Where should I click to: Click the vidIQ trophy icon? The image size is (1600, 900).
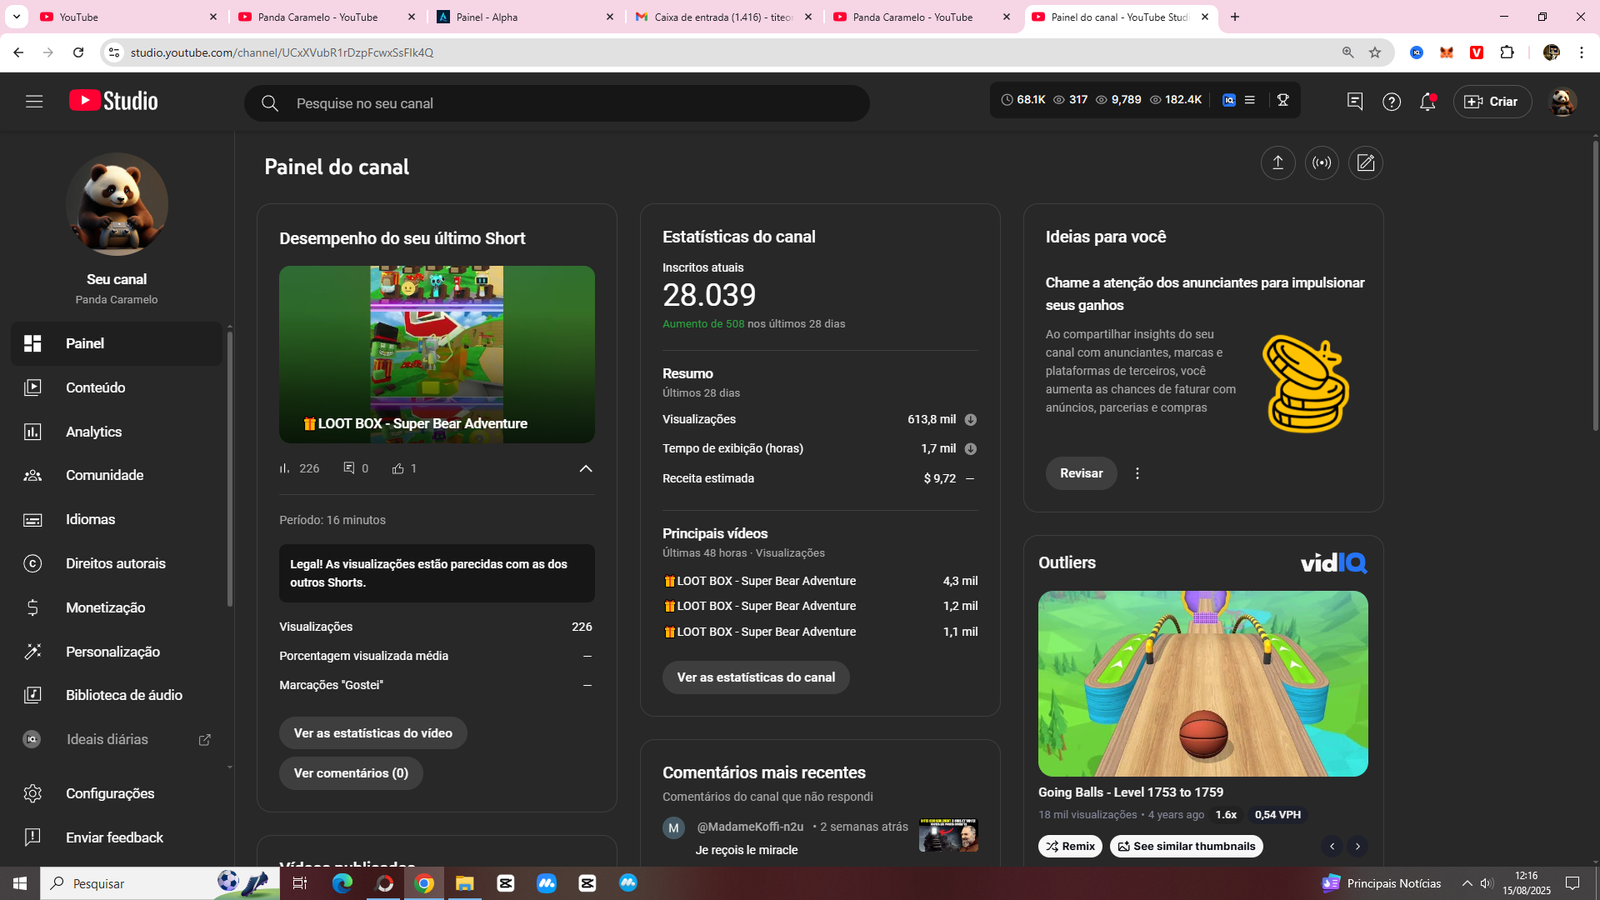point(1283,100)
